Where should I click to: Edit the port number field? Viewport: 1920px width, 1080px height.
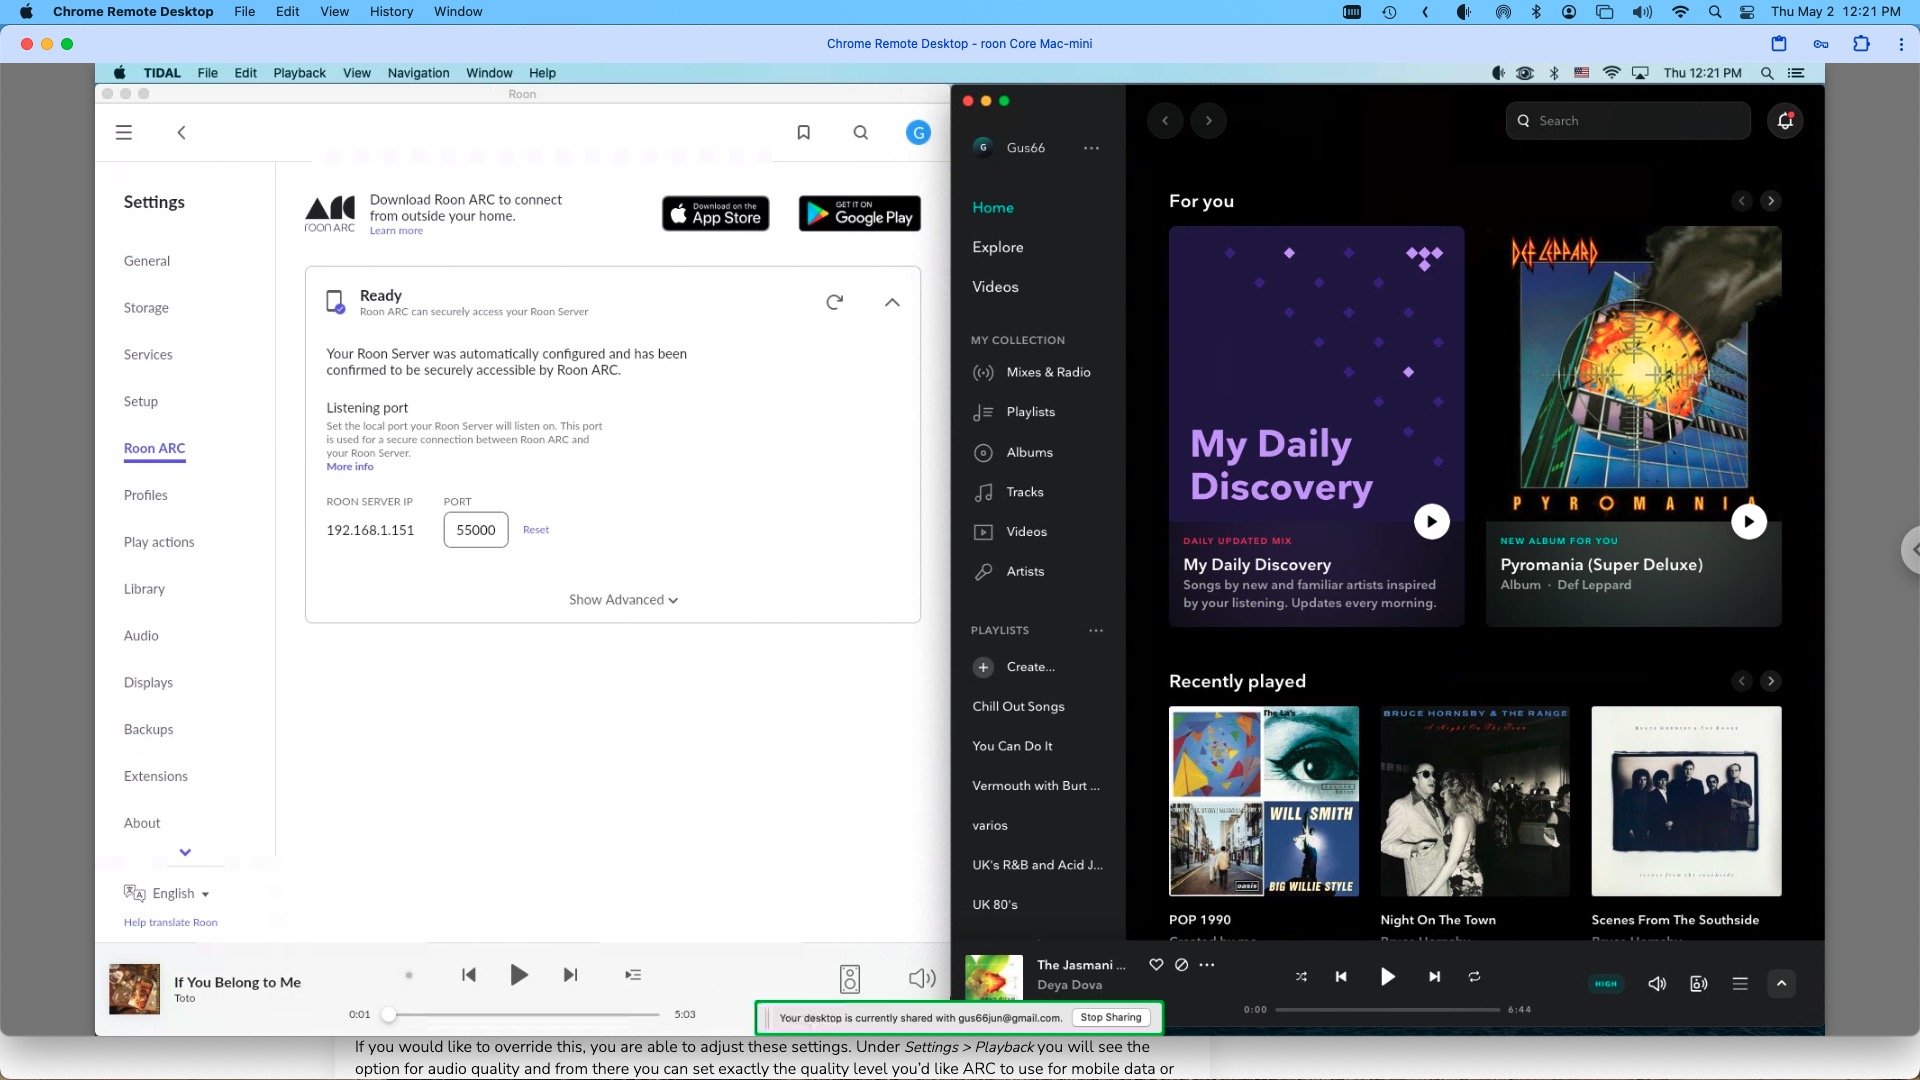[476, 530]
